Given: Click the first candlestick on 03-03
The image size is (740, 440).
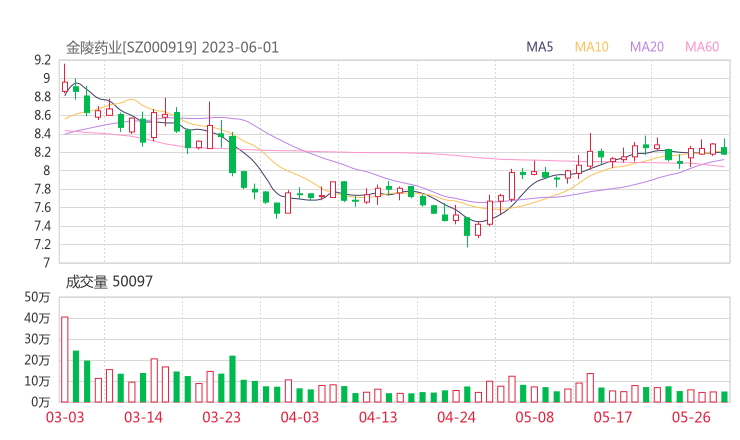Looking at the screenshot, I should [x=65, y=79].
